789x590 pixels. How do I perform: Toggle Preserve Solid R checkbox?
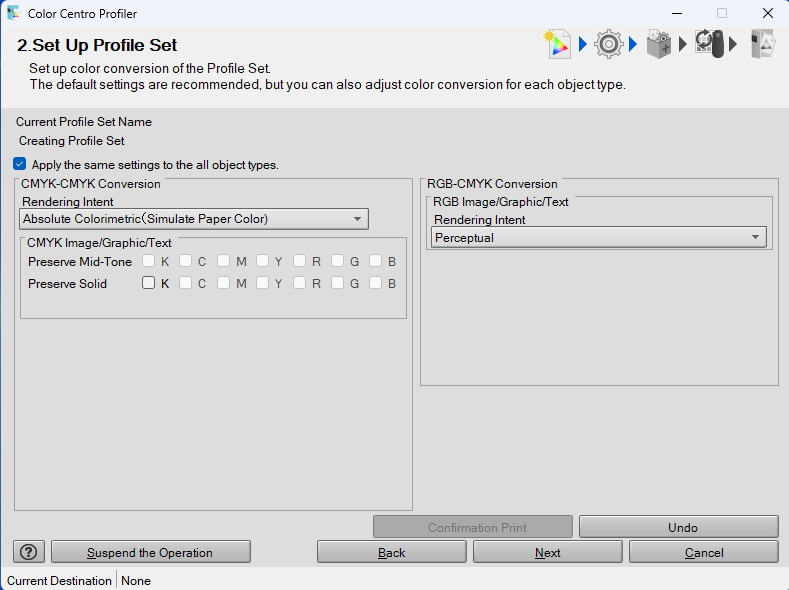click(299, 283)
